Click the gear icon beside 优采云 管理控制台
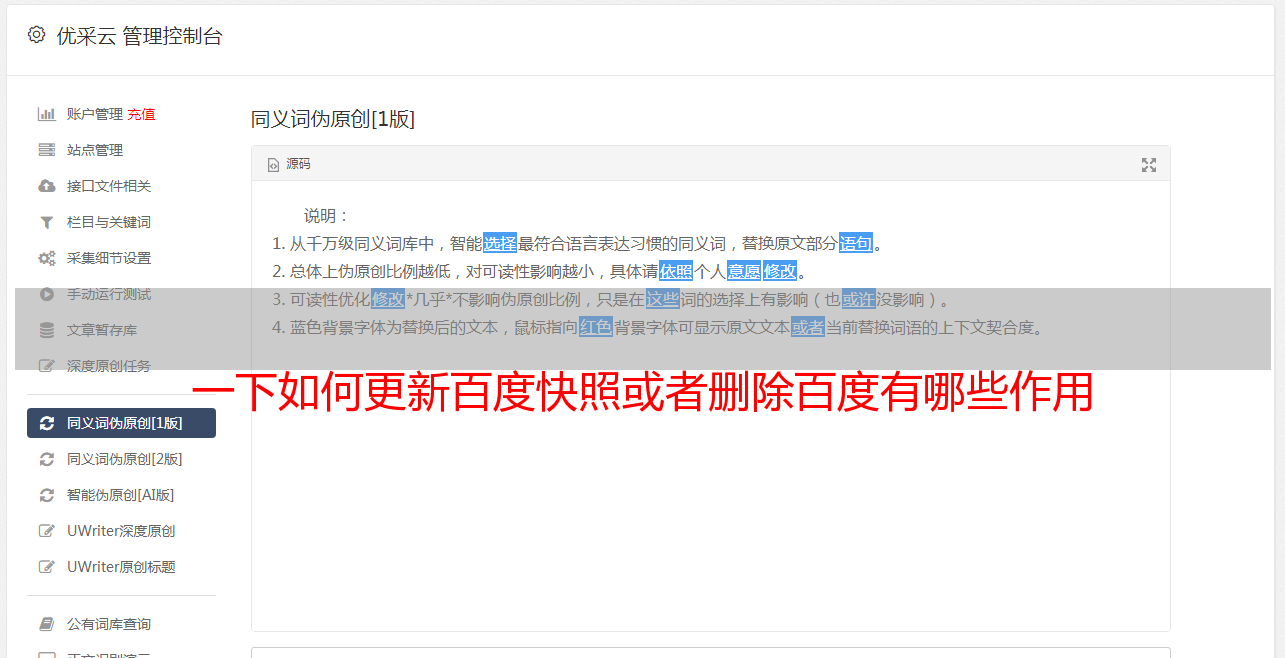This screenshot has width=1285, height=658. coord(36,35)
